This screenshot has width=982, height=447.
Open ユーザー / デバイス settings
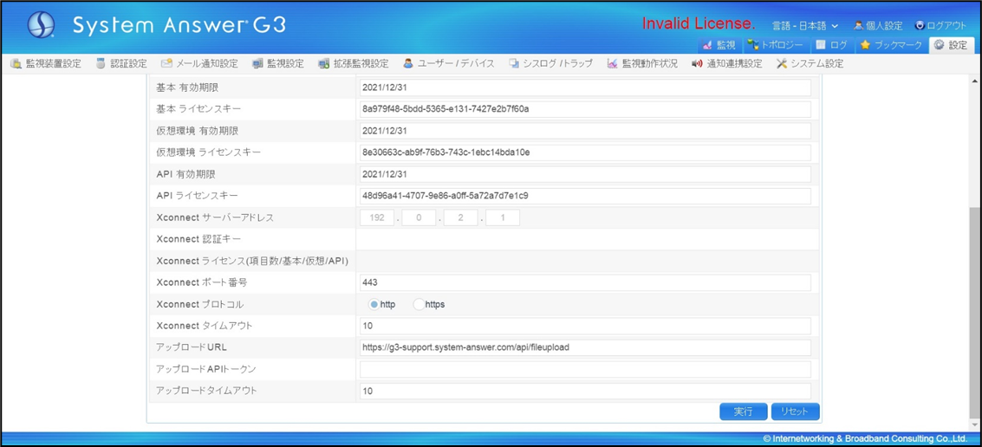click(x=448, y=64)
